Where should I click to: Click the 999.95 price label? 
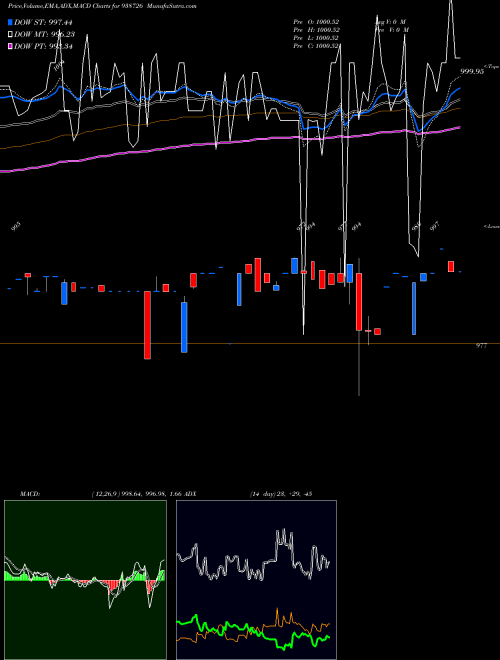tap(472, 72)
